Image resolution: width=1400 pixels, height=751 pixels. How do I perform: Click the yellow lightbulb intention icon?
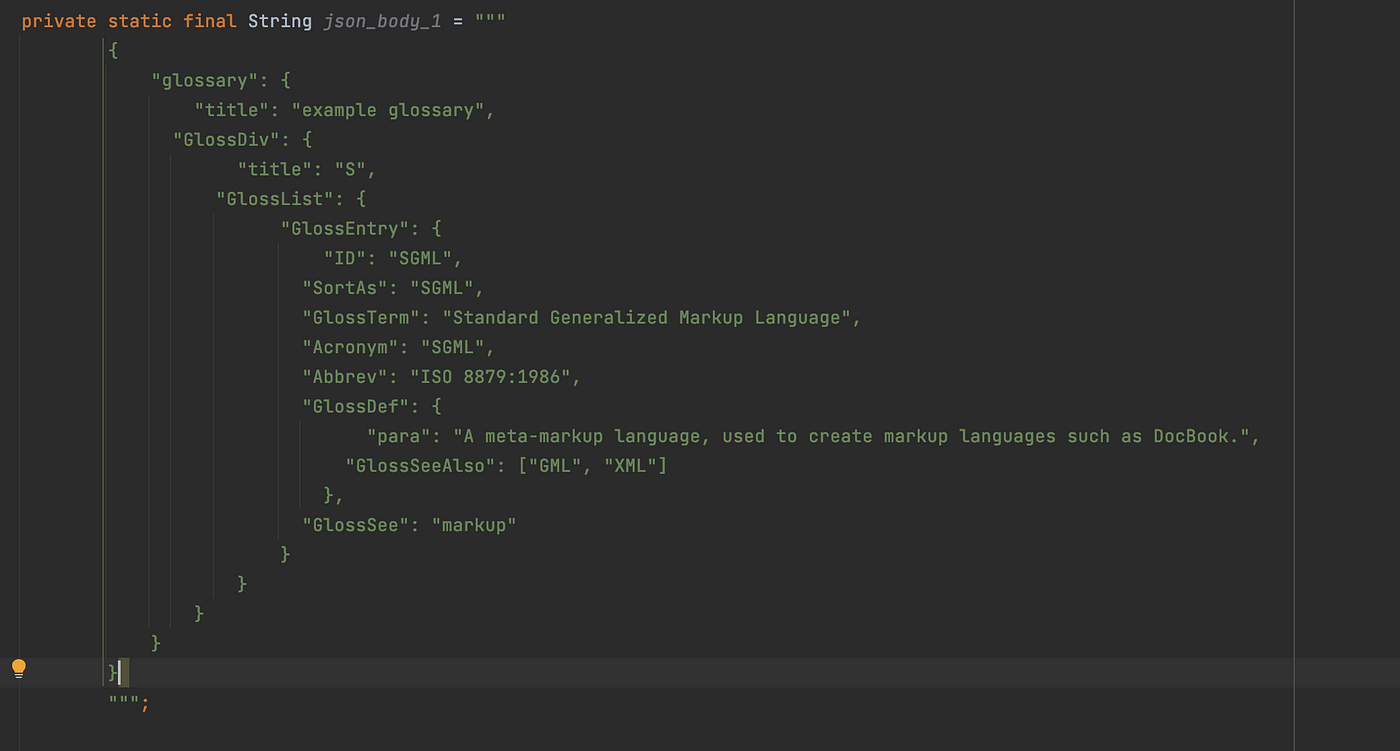[18, 669]
